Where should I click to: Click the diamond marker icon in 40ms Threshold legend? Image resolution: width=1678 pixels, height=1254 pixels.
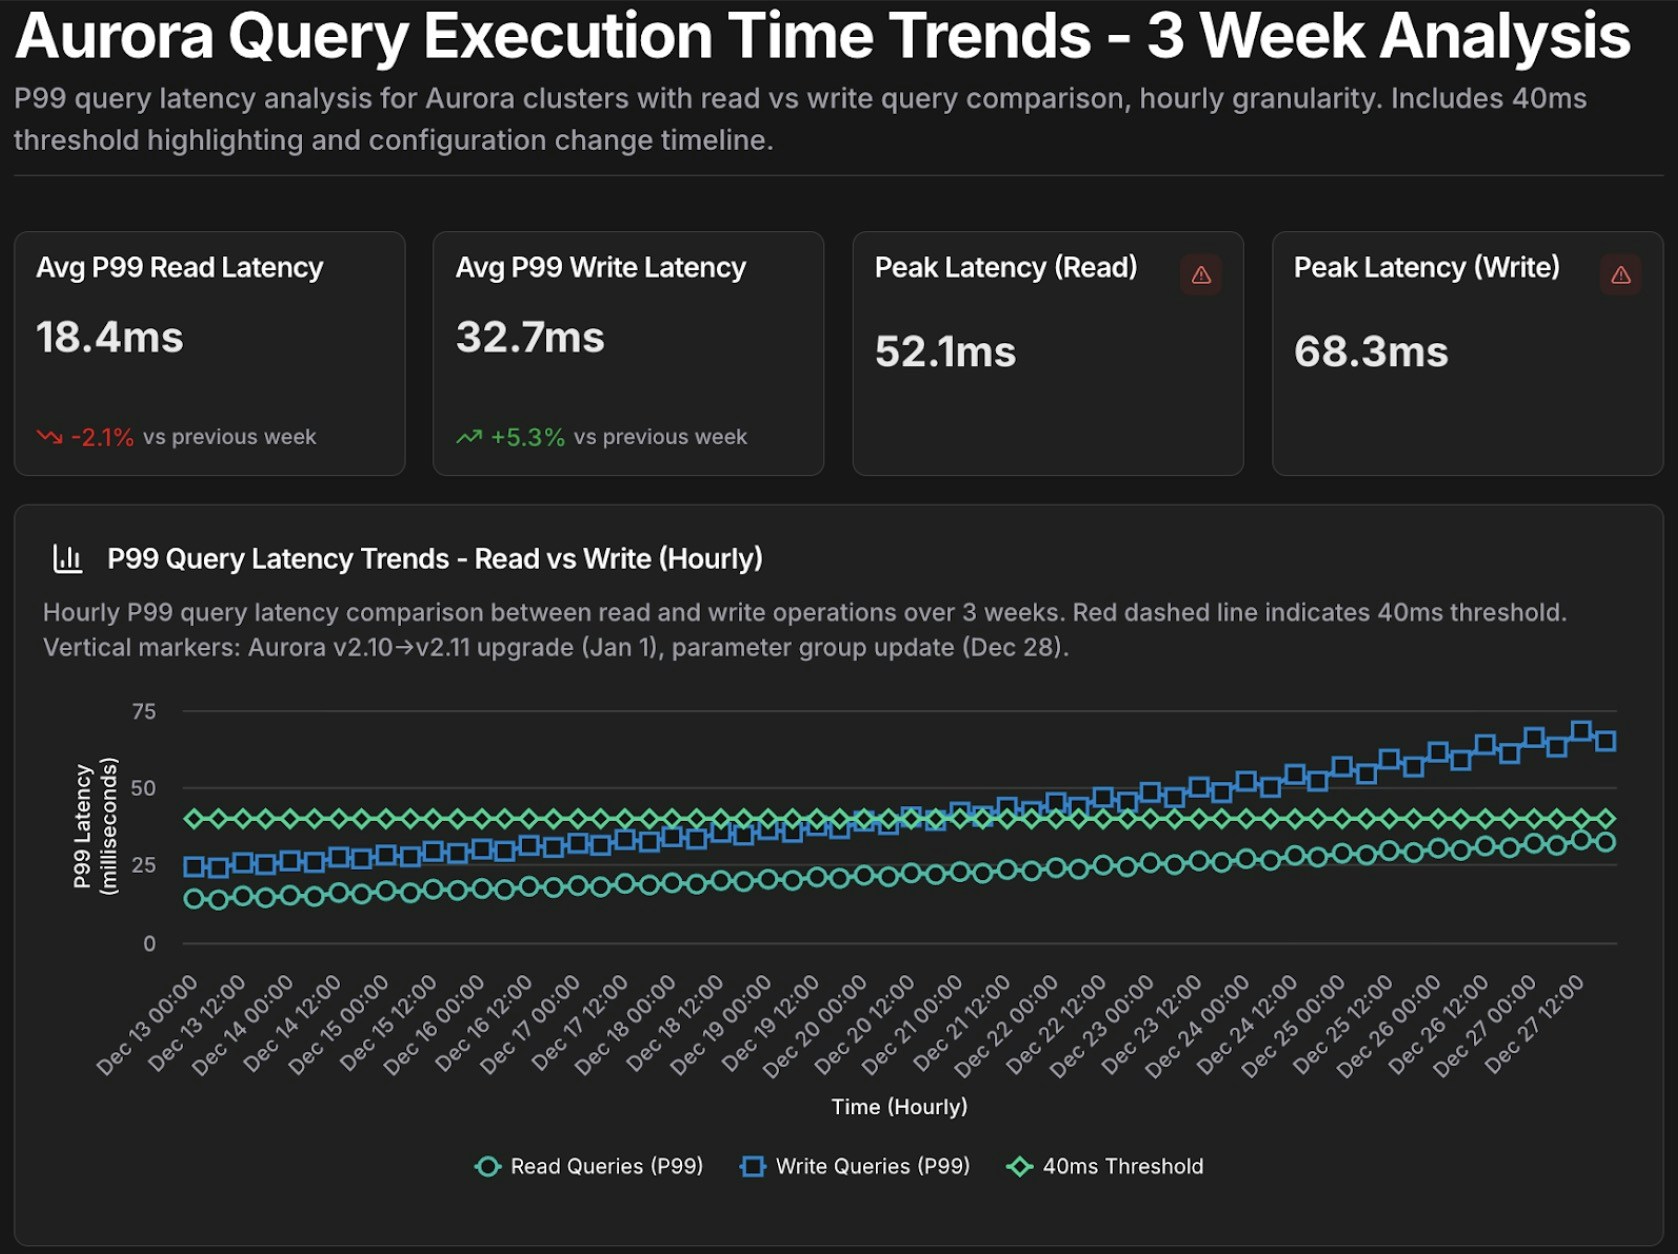[1019, 1166]
